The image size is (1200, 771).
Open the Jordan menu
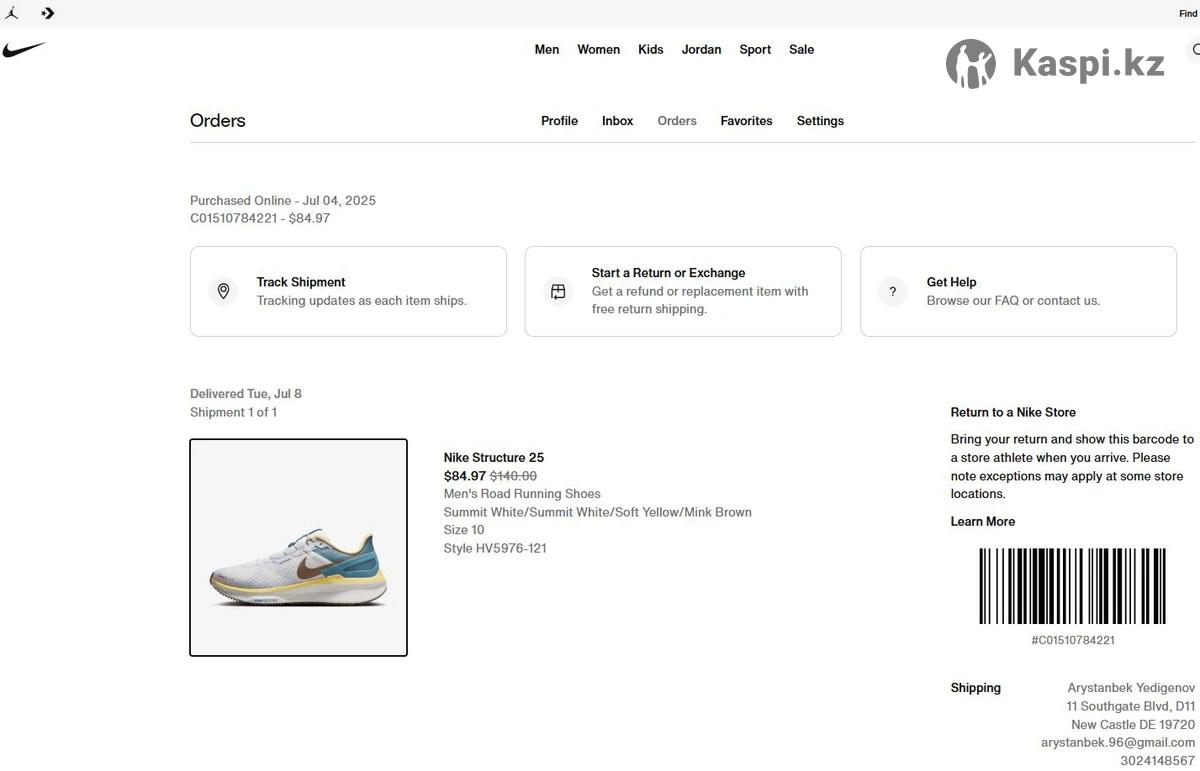point(701,49)
